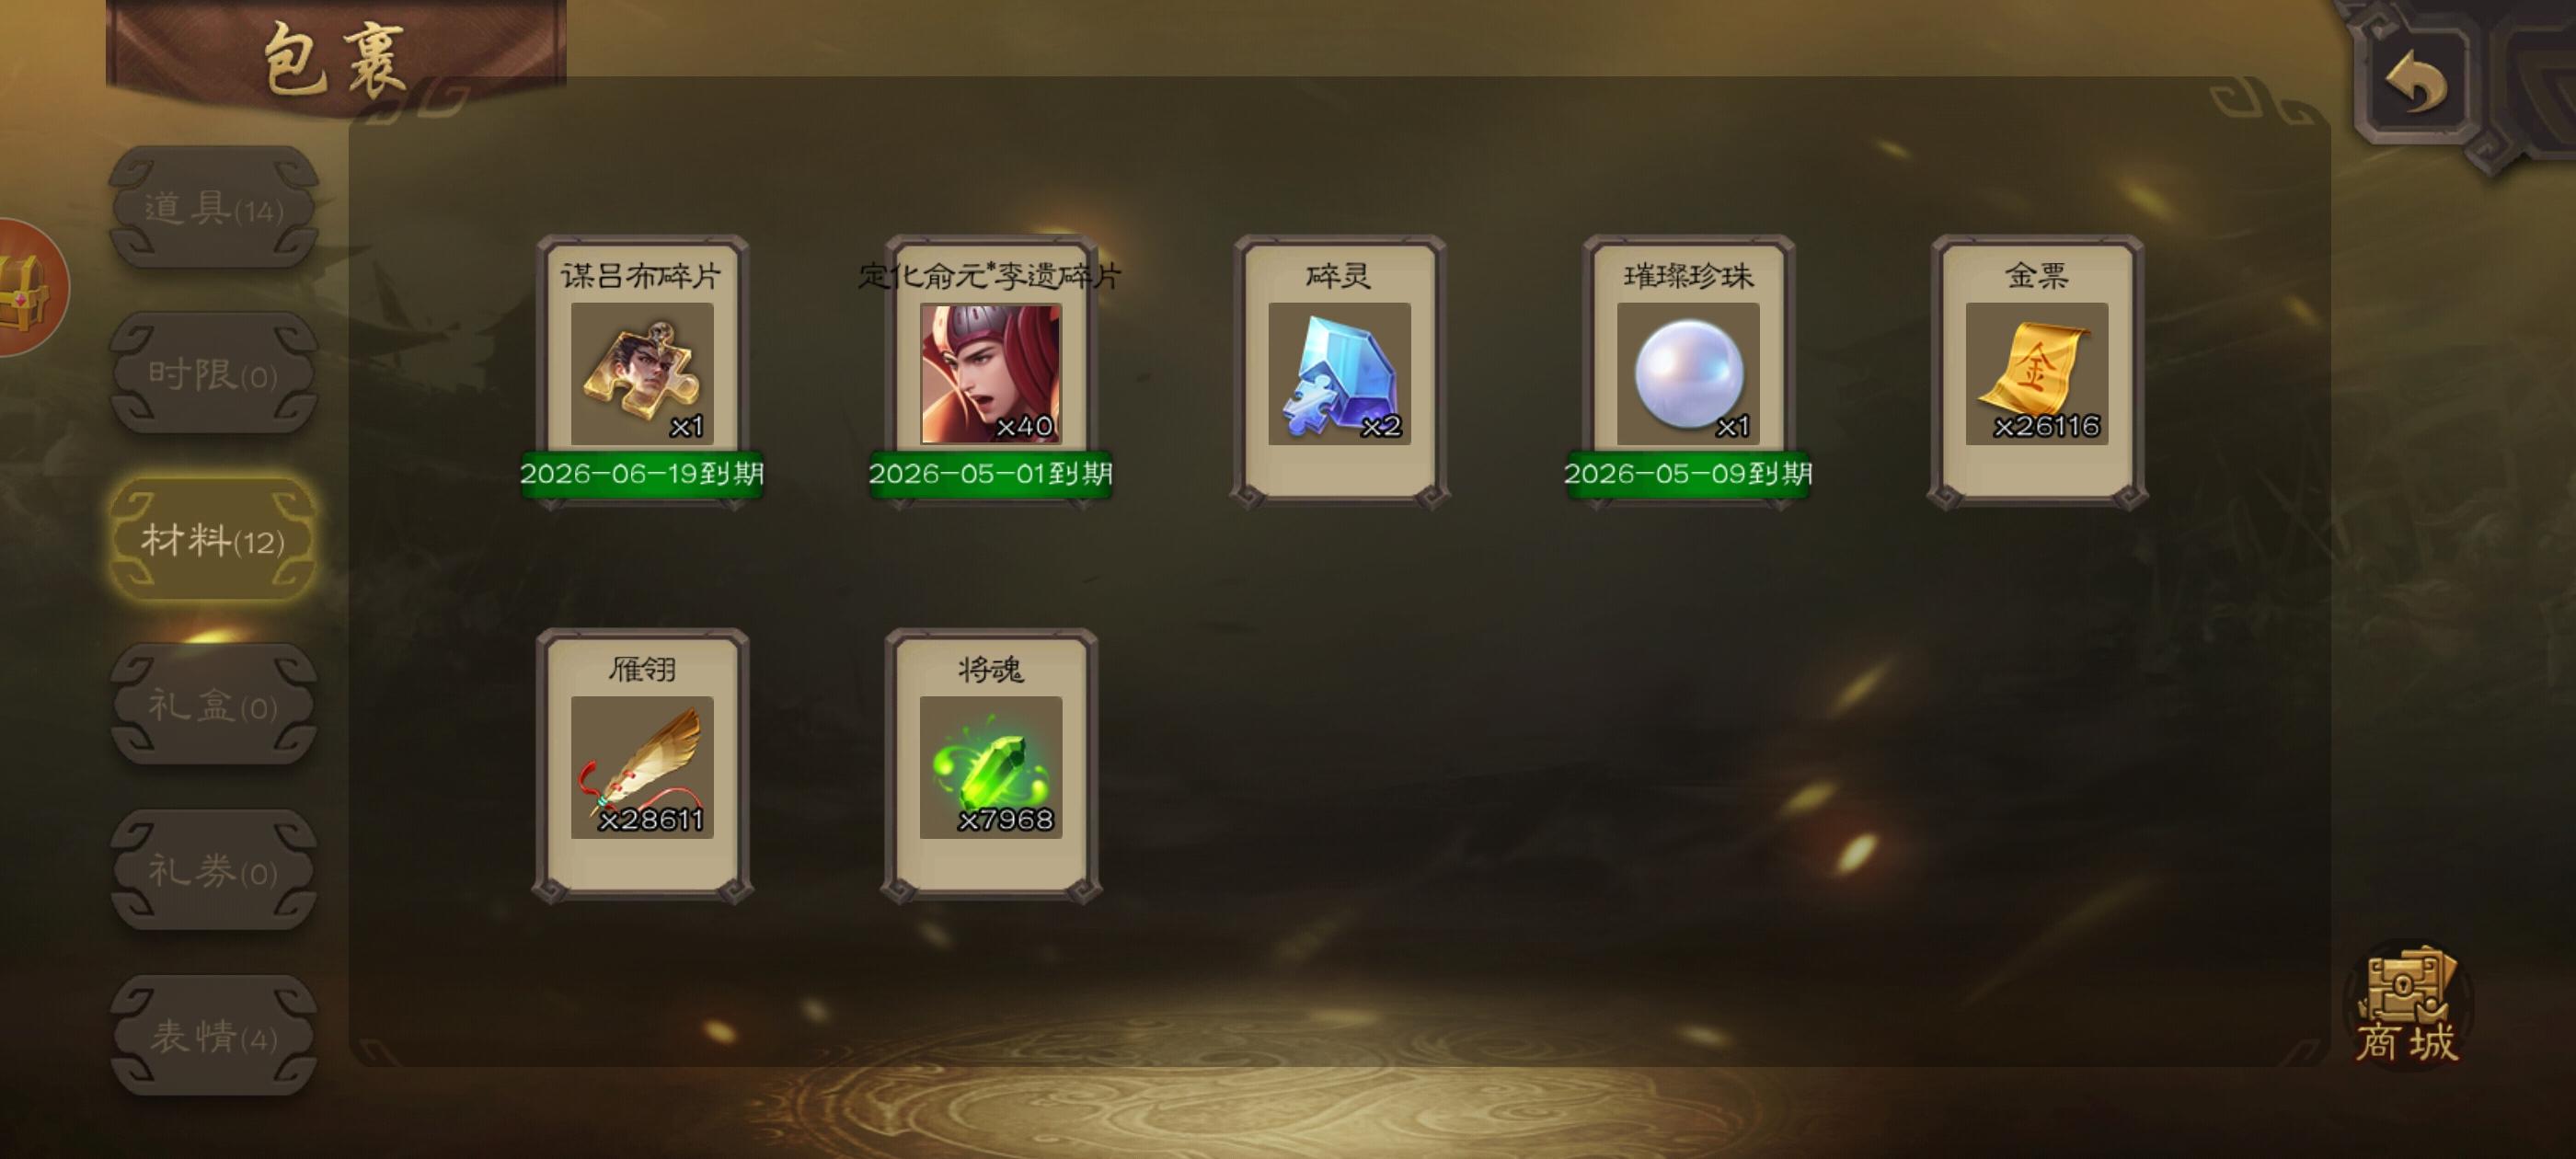Viewport: 2576px width, 1159px height.
Task: Switch to the 礼券(0) tab
Action: [213, 870]
